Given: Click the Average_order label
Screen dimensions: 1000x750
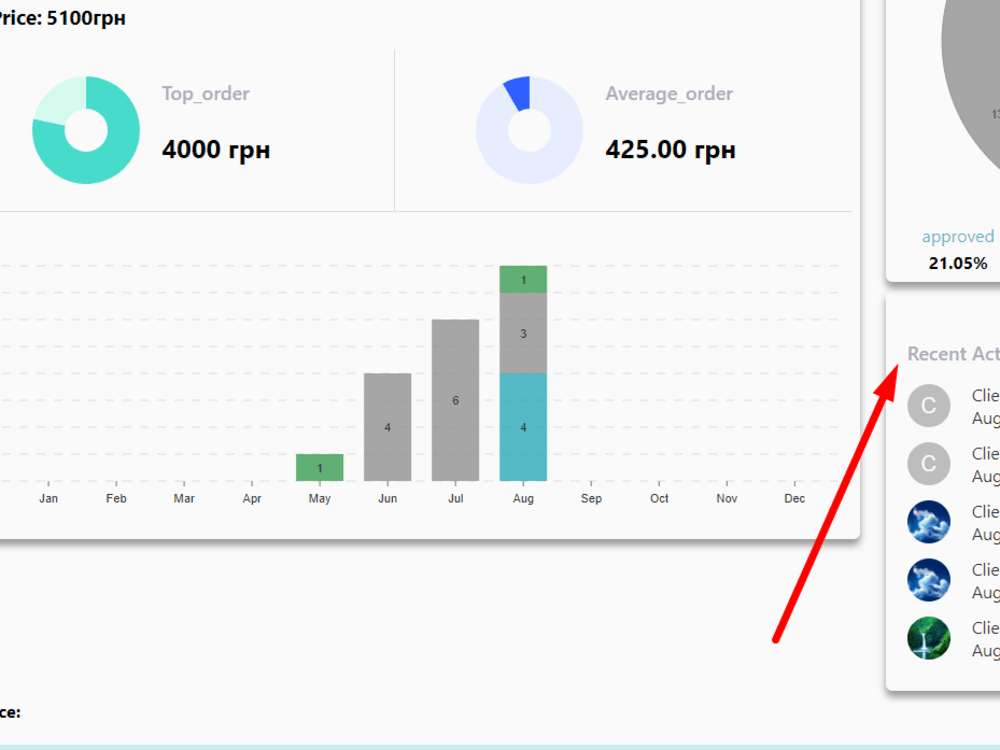Looking at the screenshot, I should coord(669,94).
